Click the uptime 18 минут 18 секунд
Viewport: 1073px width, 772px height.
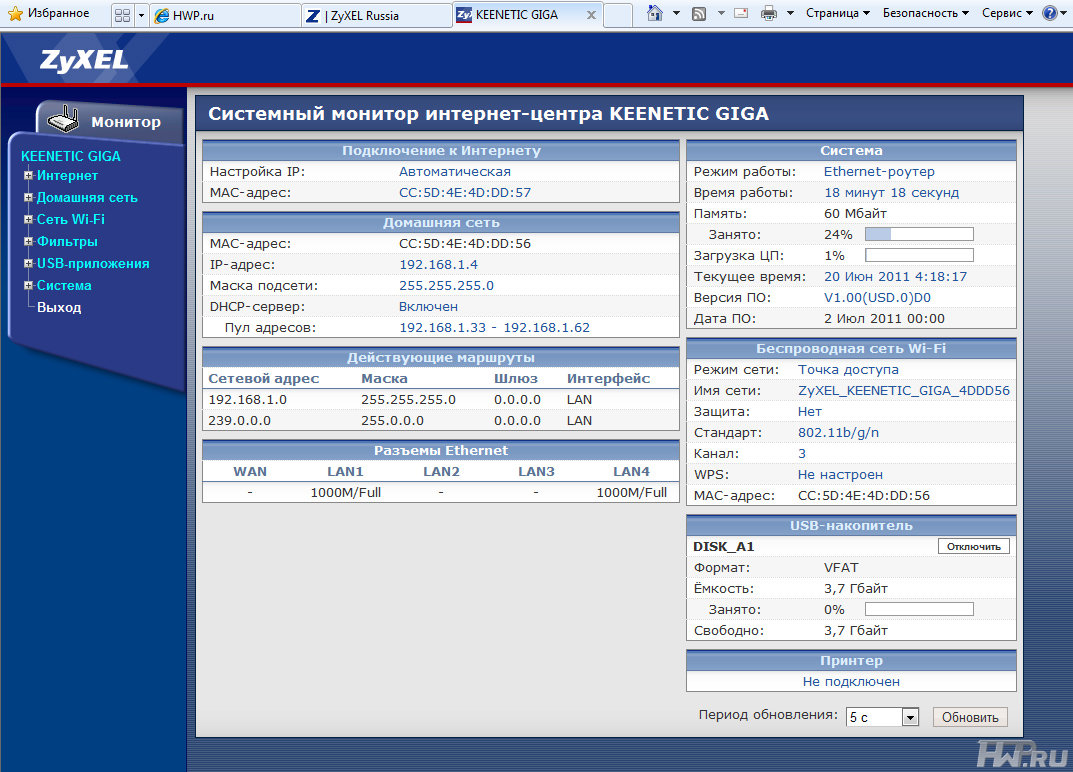click(x=891, y=192)
